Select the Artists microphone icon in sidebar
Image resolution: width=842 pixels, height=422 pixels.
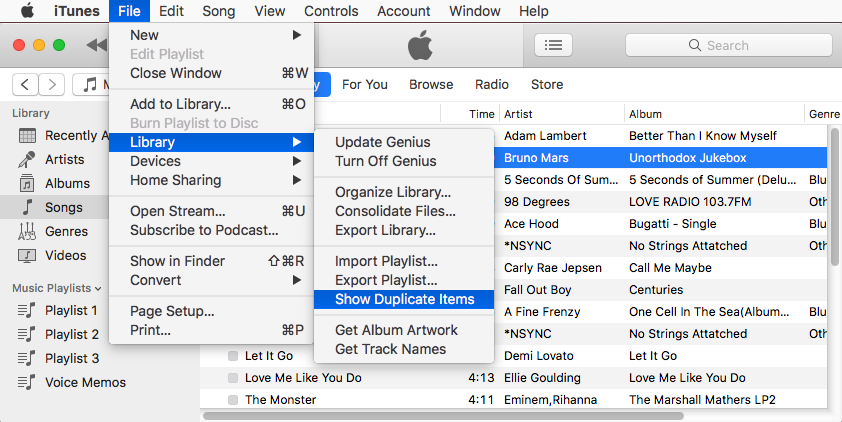click(28, 160)
